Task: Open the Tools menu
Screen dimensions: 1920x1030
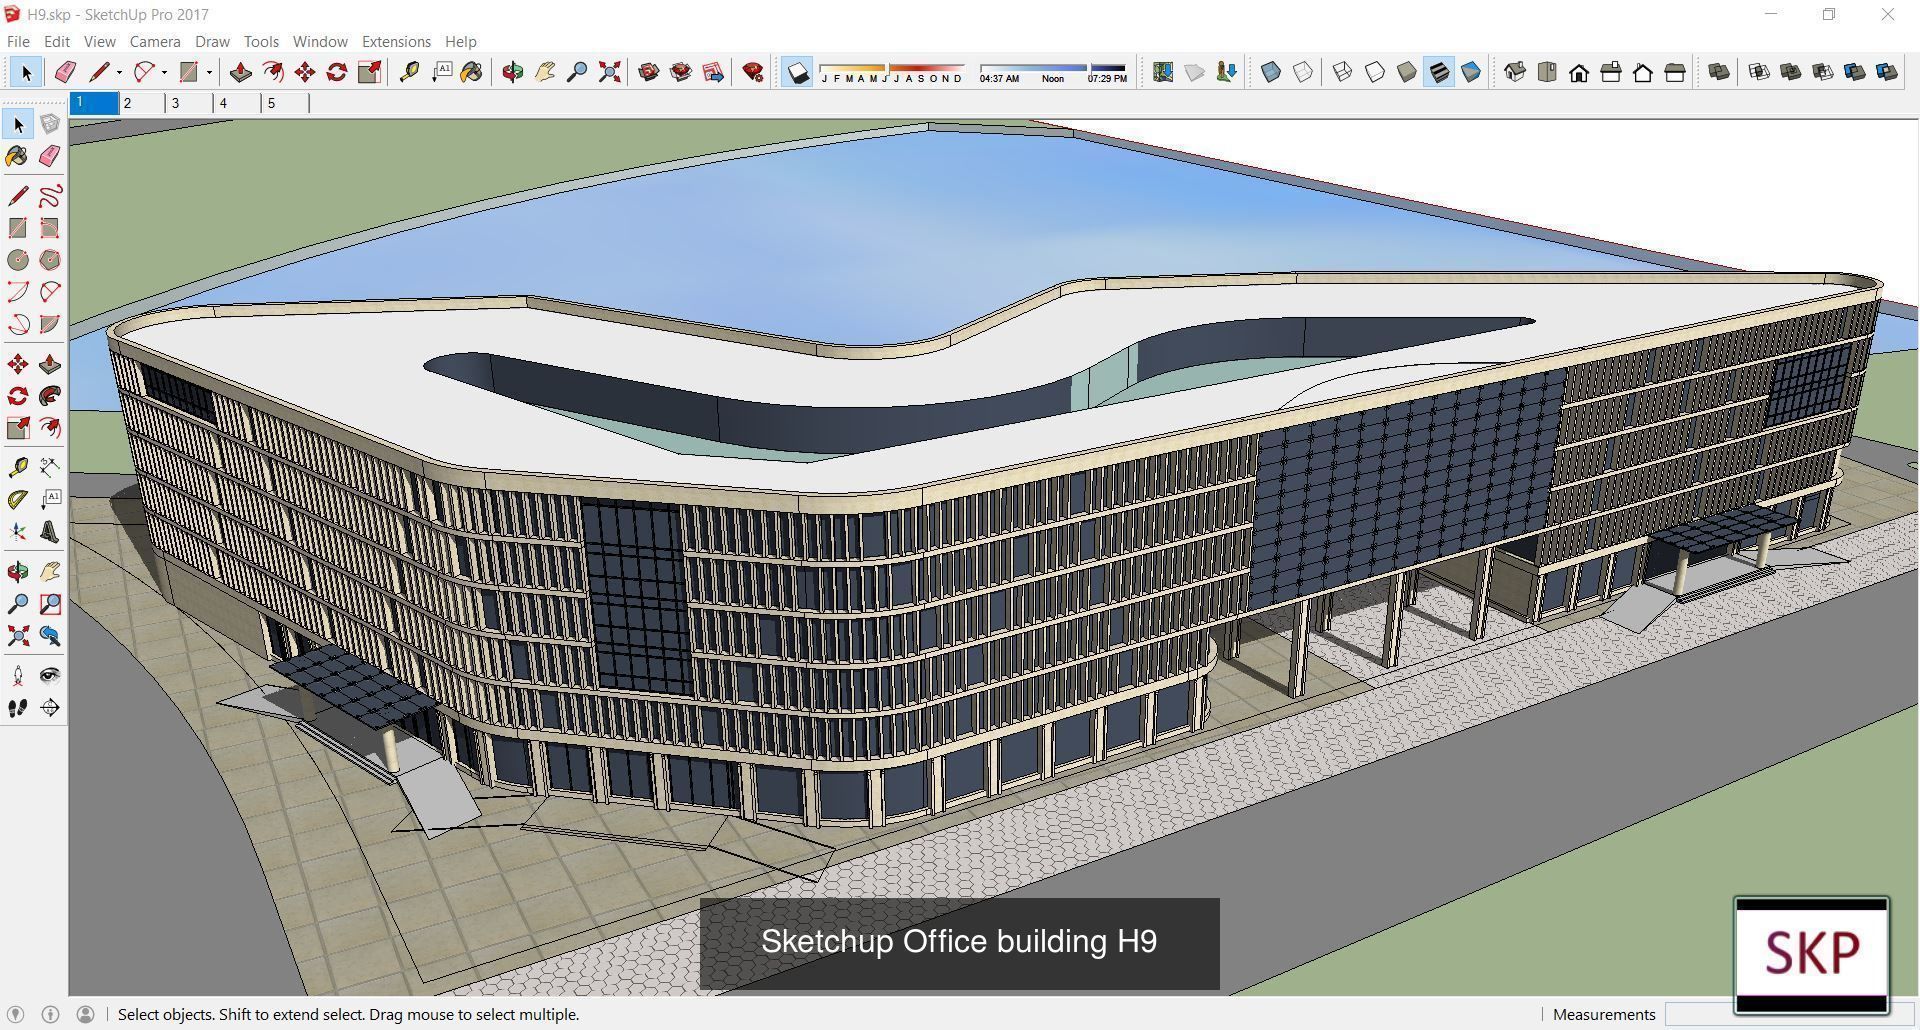Action: point(261,42)
